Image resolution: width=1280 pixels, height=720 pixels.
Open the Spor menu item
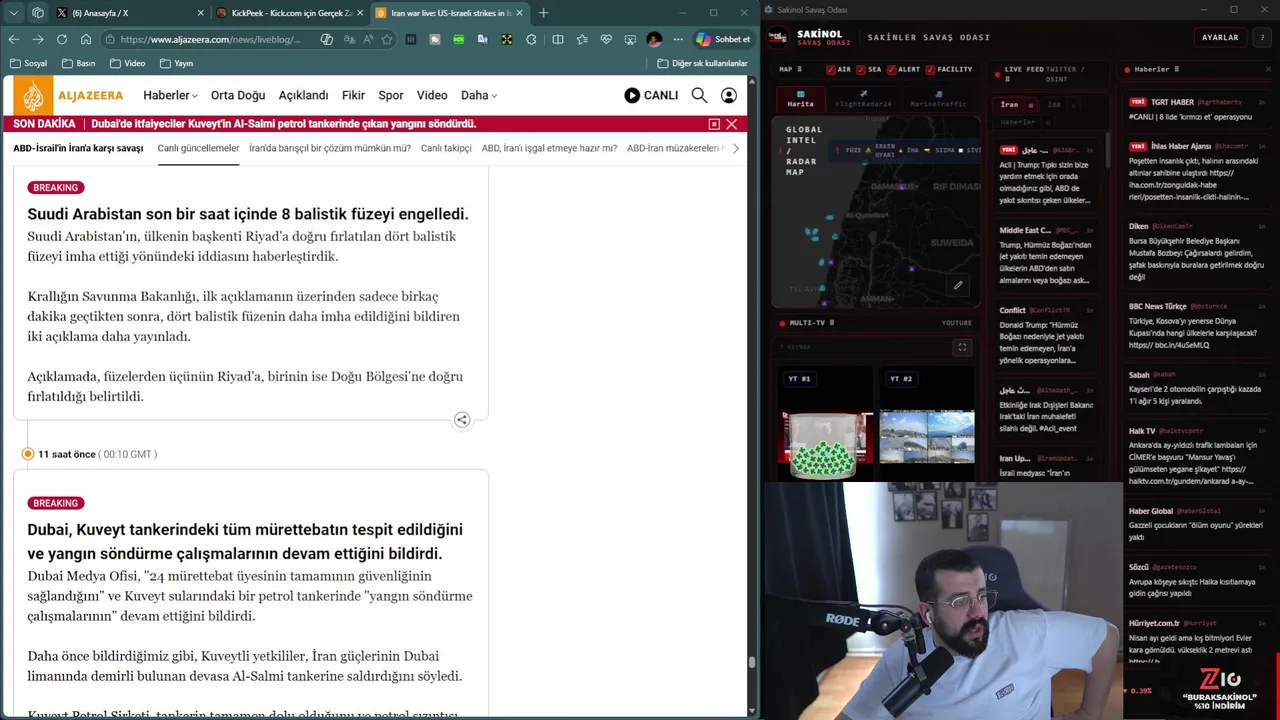[391, 95]
